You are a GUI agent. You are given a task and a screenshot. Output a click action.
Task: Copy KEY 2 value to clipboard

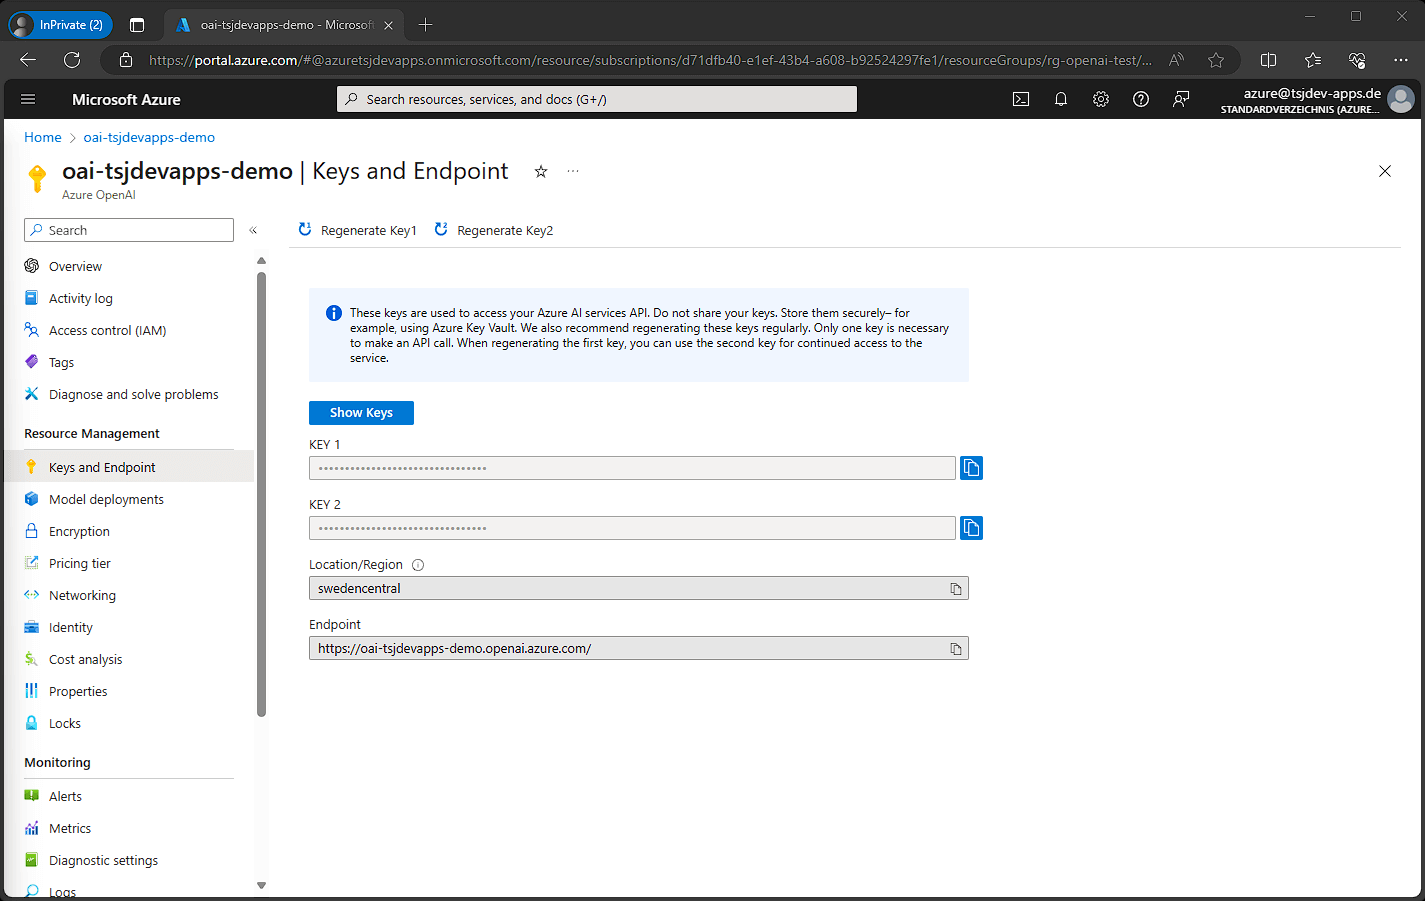[x=971, y=528]
